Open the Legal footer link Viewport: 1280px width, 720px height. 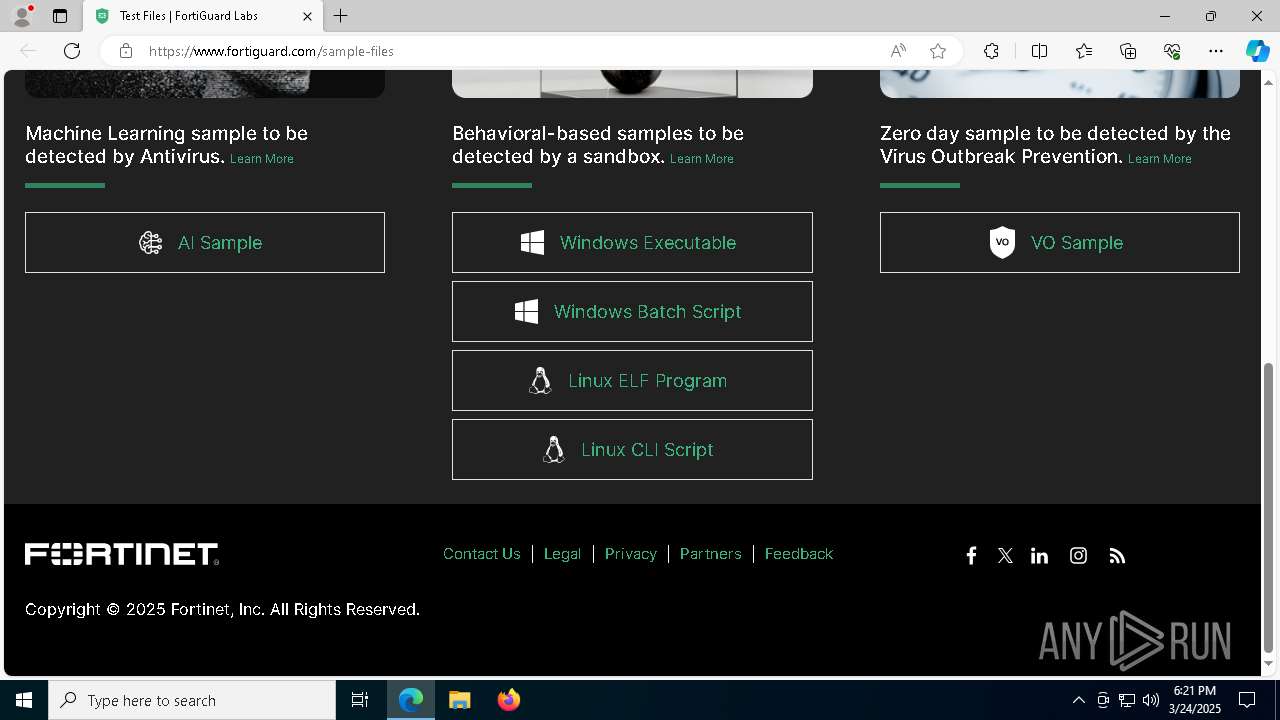coord(562,553)
